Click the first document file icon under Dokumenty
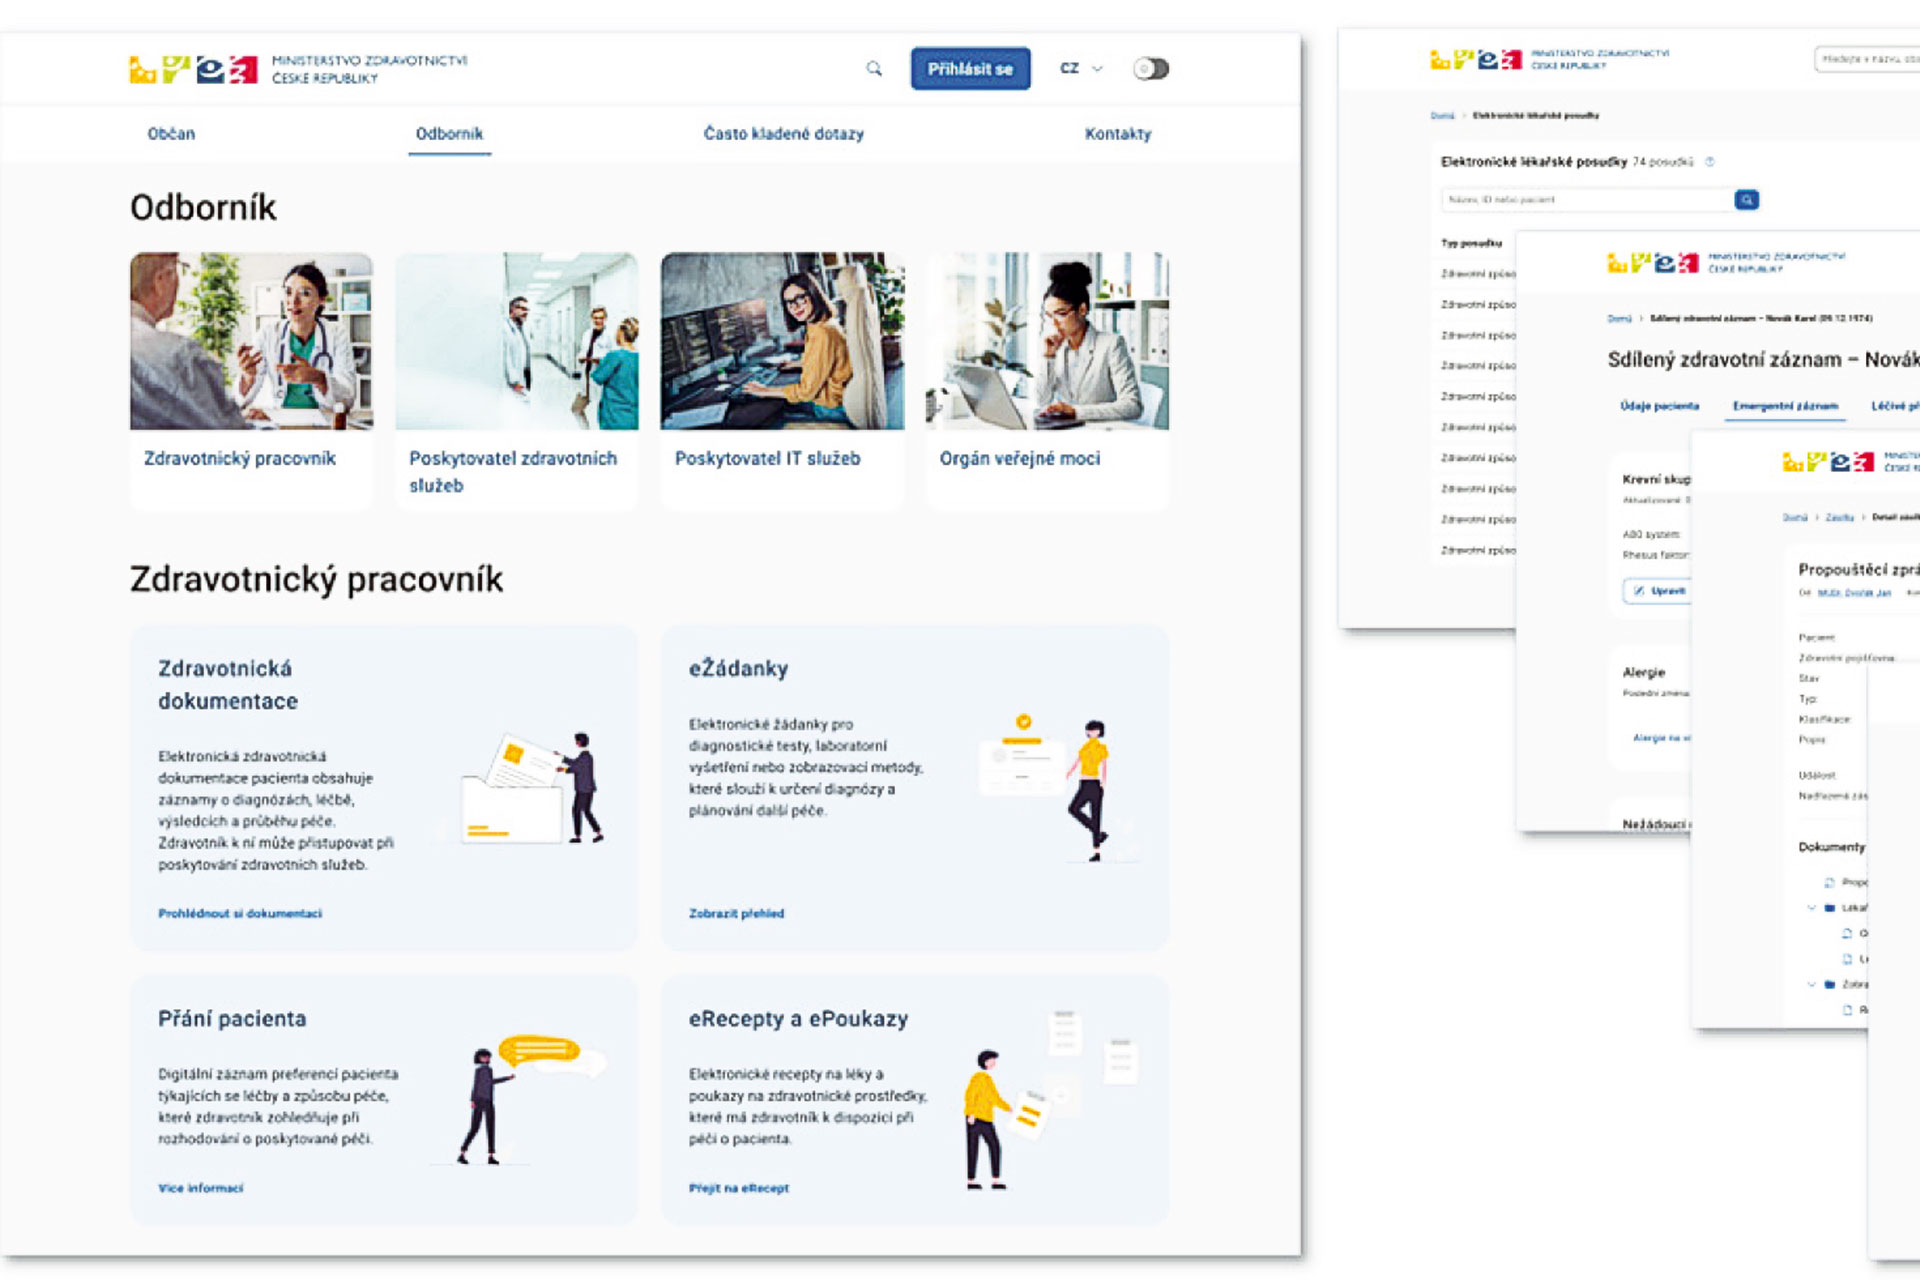The width and height of the screenshot is (1920, 1280). click(x=1829, y=882)
